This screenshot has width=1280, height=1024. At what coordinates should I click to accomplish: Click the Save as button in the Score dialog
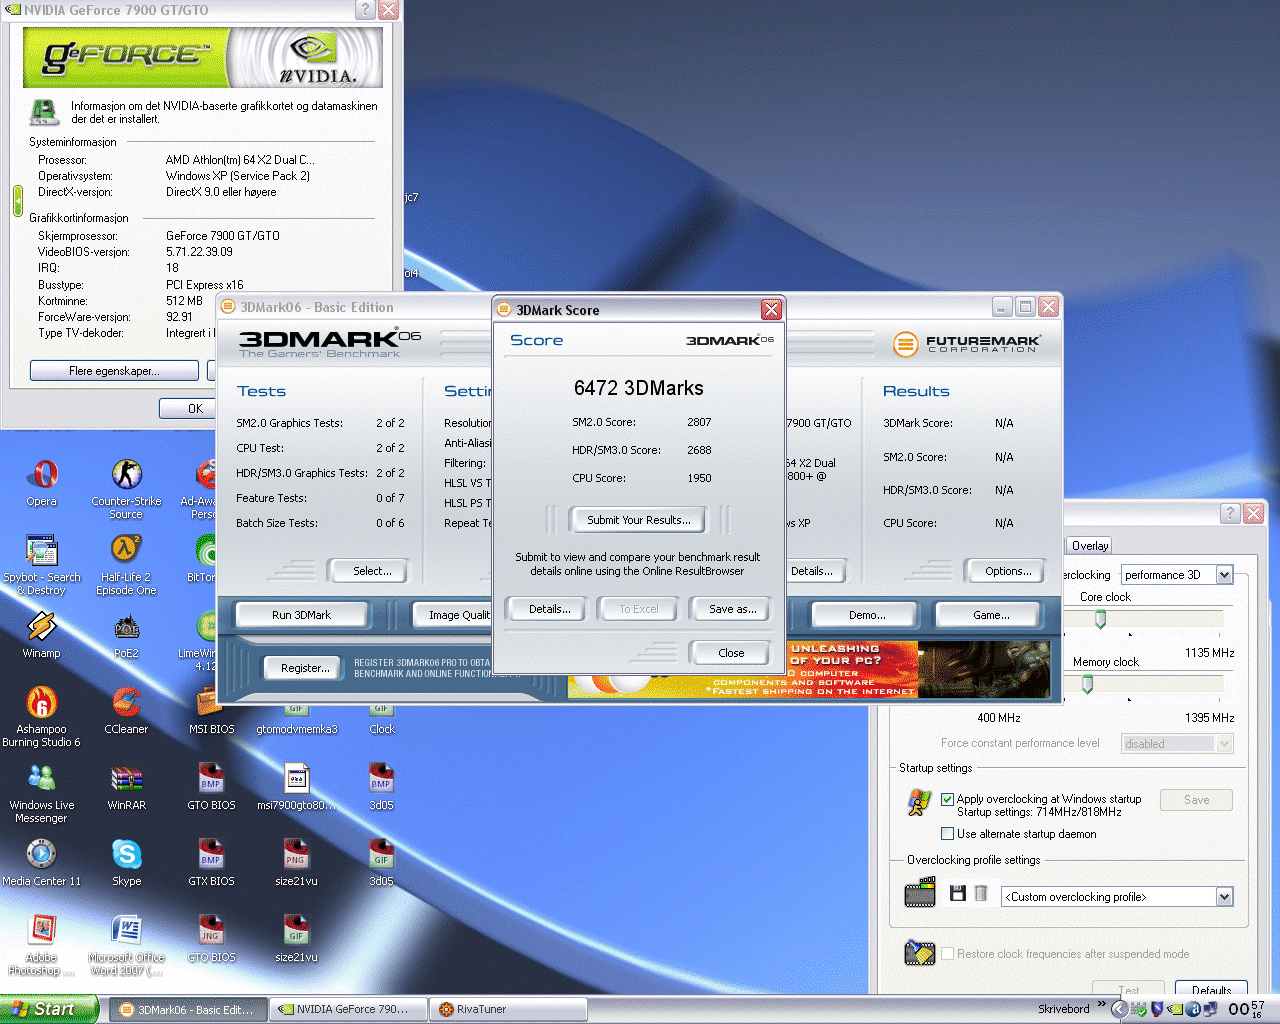click(732, 609)
